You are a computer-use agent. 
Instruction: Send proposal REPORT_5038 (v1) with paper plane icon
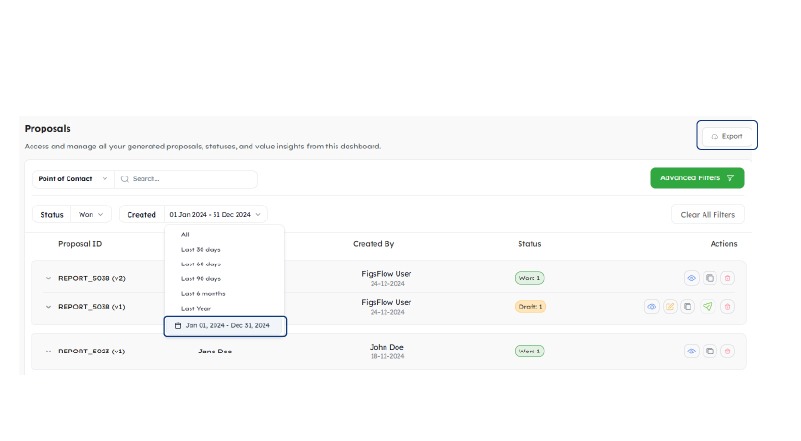(x=708, y=307)
